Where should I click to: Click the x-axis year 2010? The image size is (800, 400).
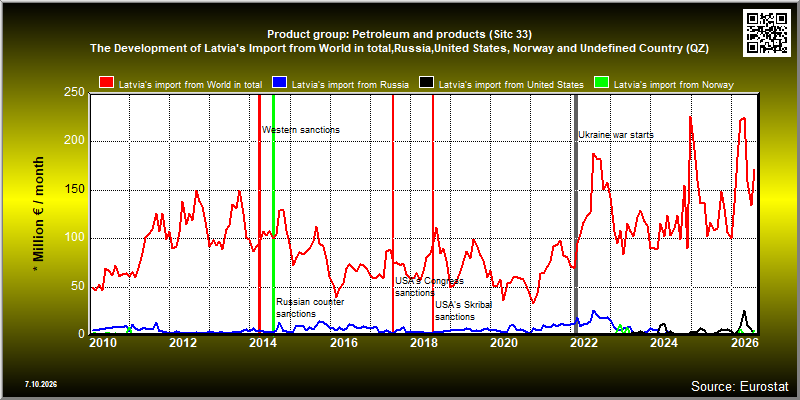point(104,343)
